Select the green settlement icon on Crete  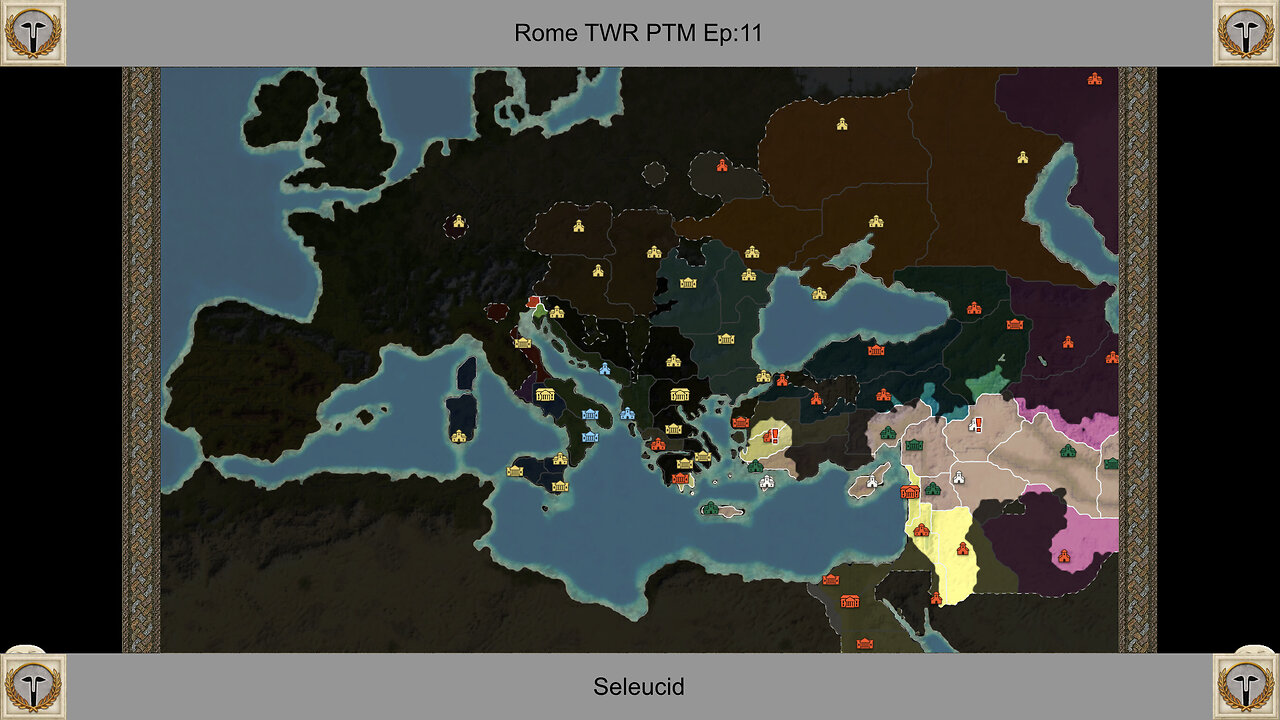pyautogui.click(x=710, y=508)
